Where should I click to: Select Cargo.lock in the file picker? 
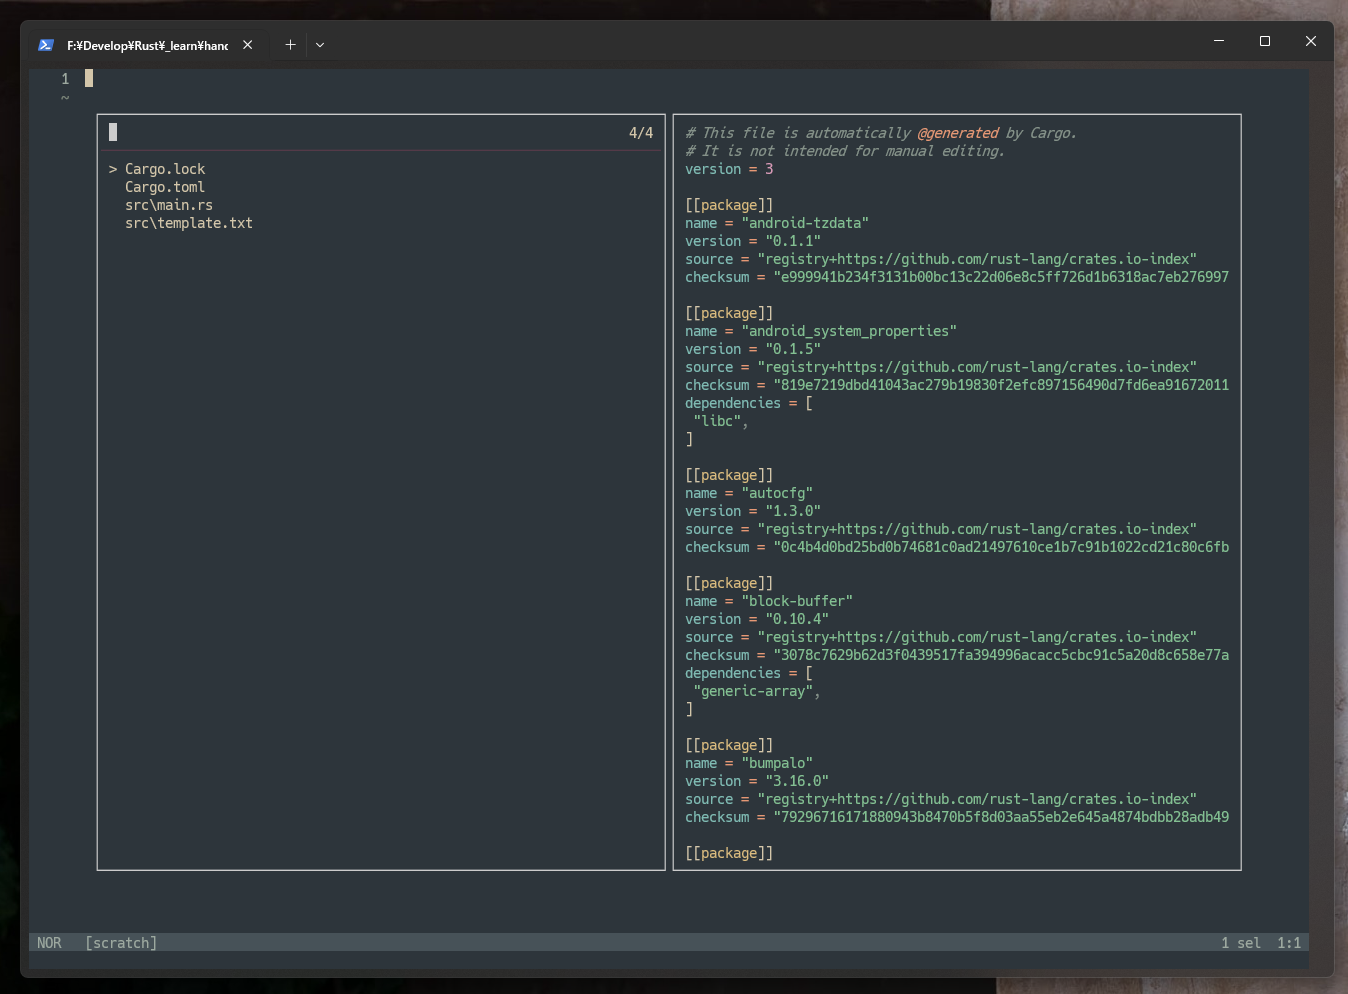pyautogui.click(x=165, y=168)
